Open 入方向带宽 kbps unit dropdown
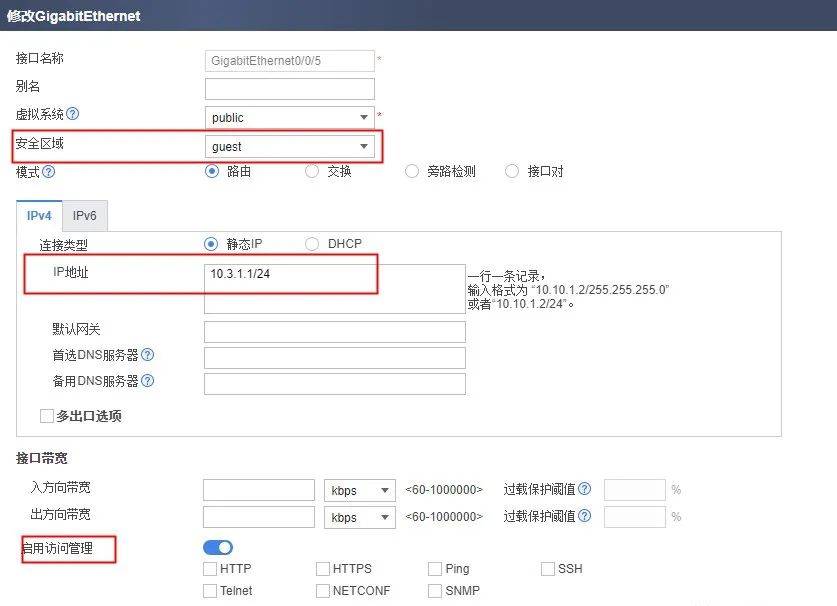 click(359, 490)
